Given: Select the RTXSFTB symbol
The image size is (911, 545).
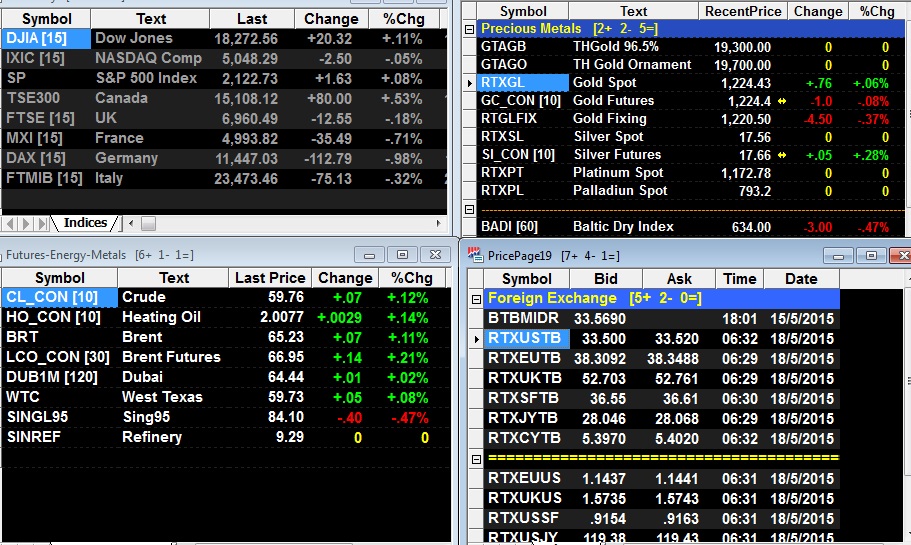Looking at the screenshot, I should coord(523,399).
